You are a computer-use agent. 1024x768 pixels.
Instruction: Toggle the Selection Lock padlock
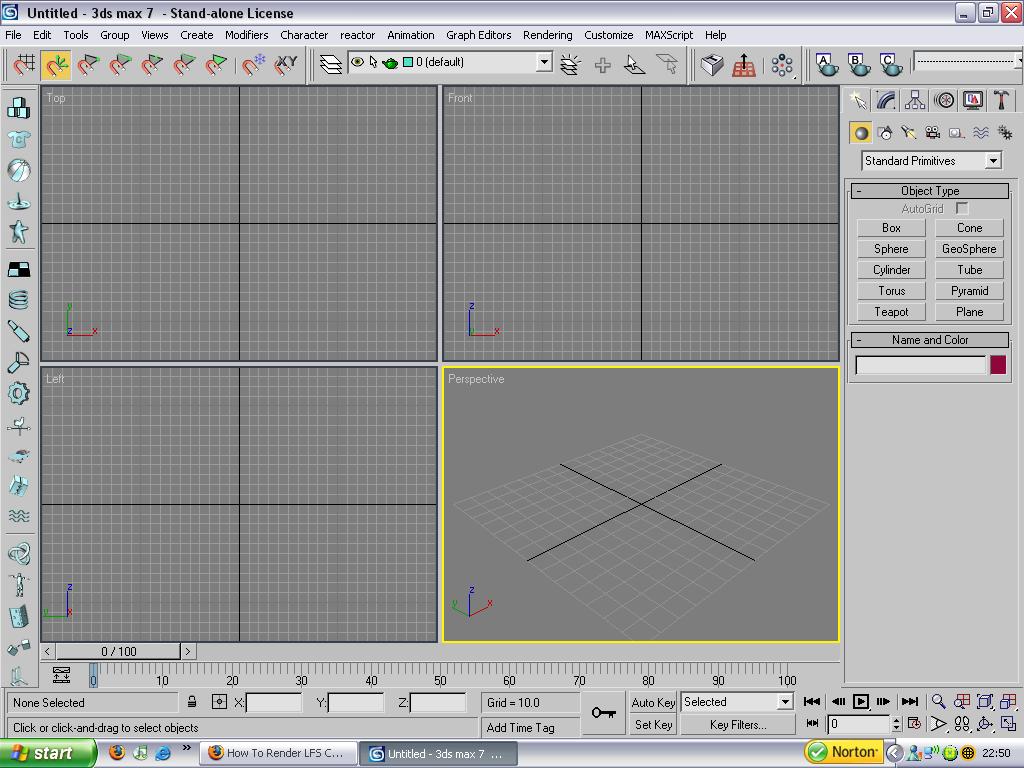tap(192, 702)
